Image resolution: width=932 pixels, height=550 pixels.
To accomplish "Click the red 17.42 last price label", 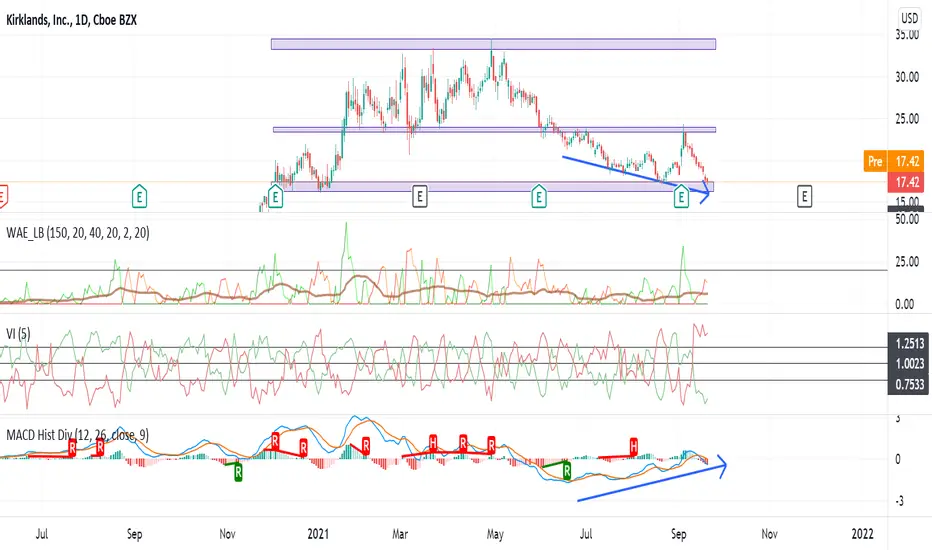I will (x=906, y=182).
